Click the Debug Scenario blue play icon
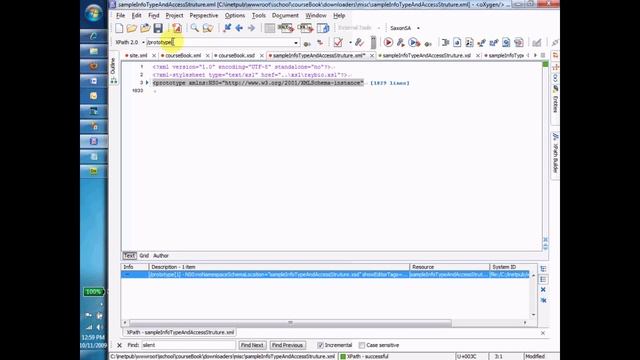The width and height of the screenshot is (640, 360). coord(413,42)
